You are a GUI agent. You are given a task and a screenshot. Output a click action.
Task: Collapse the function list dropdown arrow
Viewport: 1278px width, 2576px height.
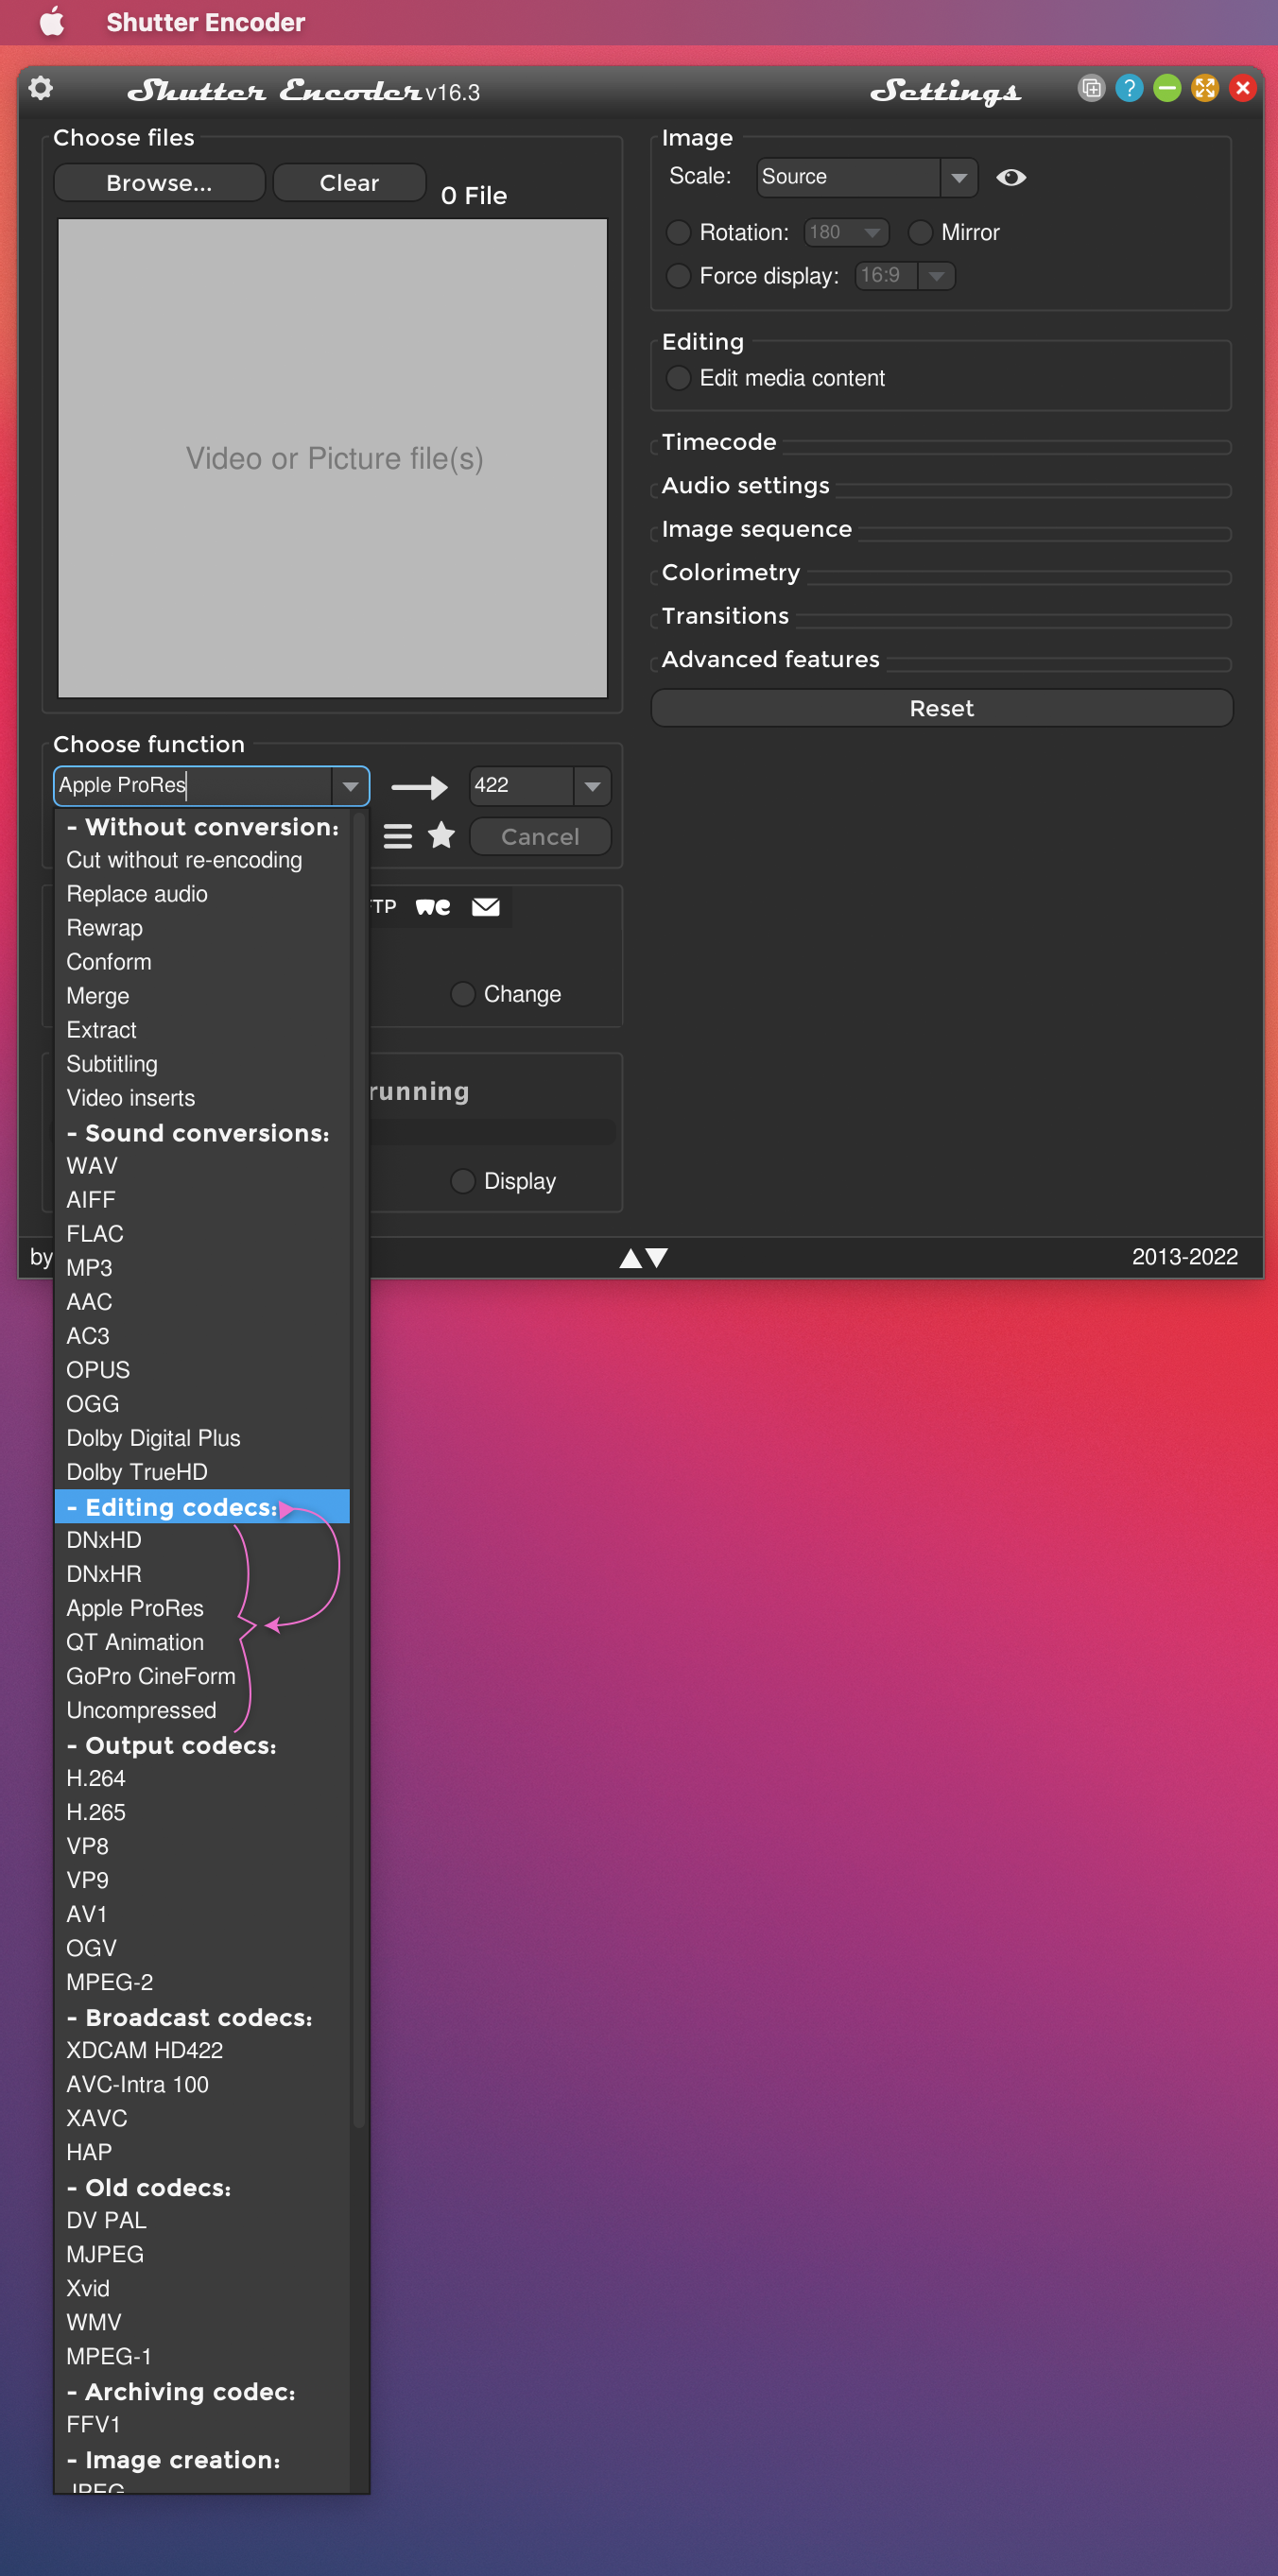click(x=350, y=786)
